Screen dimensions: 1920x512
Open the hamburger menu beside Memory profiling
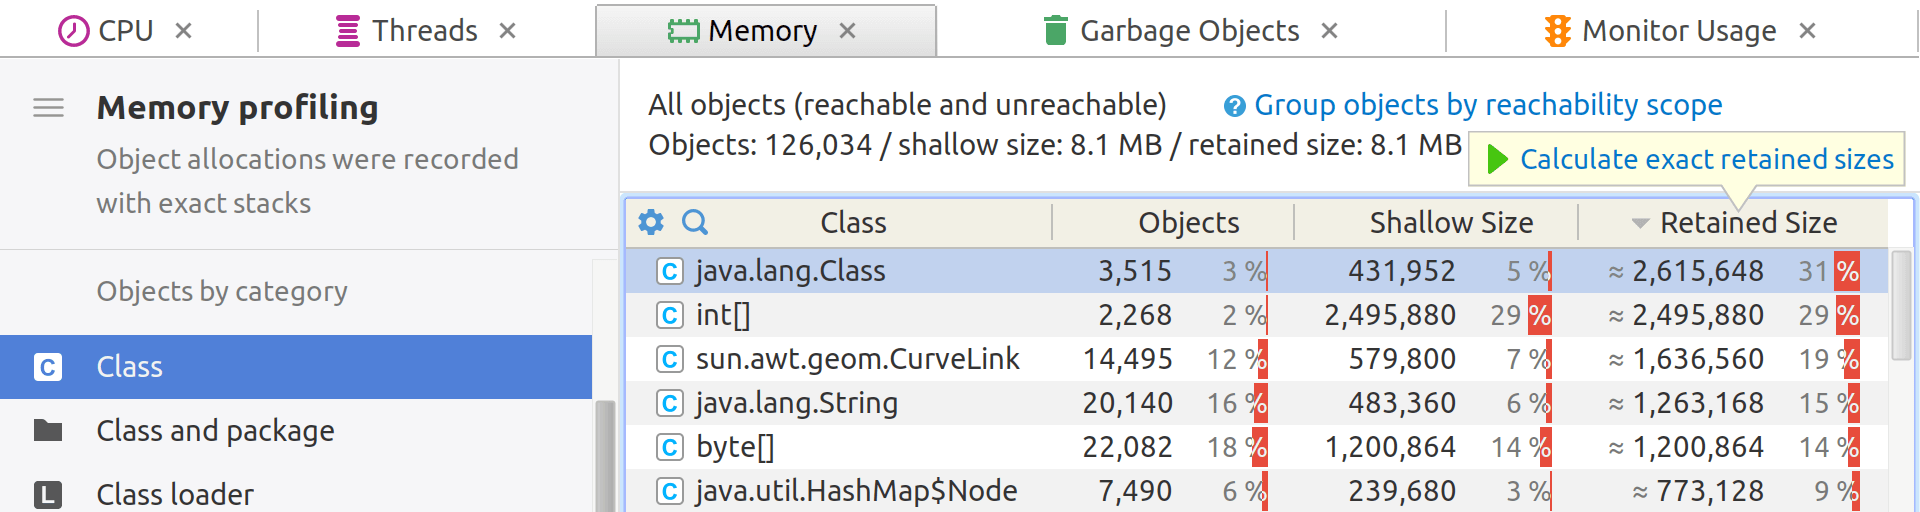coord(49,107)
